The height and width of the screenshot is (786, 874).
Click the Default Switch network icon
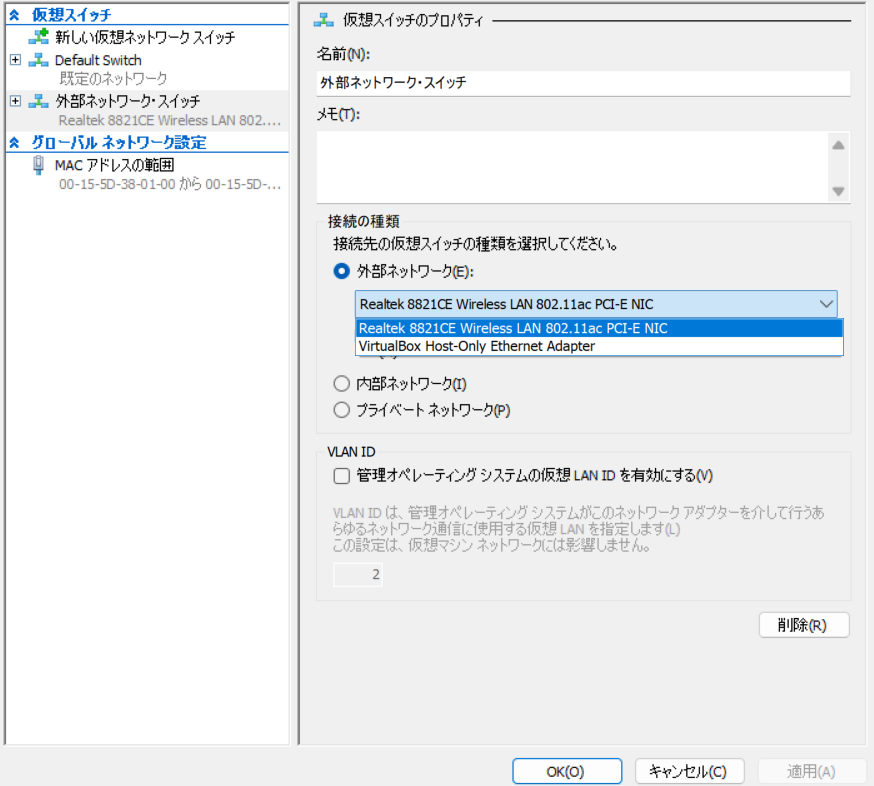38,60
